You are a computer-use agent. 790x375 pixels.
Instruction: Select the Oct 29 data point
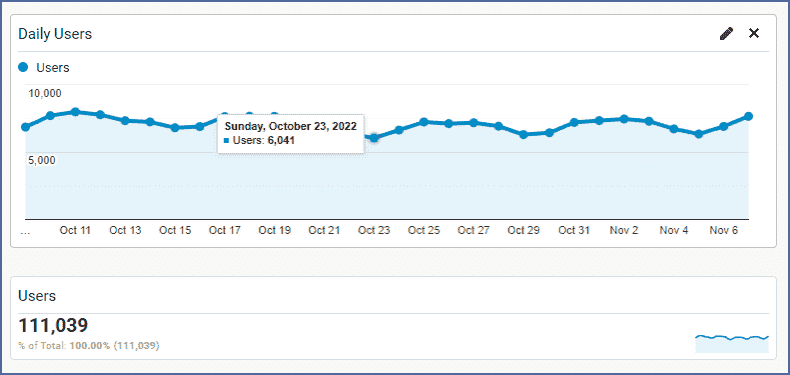[x=523, y=135]
